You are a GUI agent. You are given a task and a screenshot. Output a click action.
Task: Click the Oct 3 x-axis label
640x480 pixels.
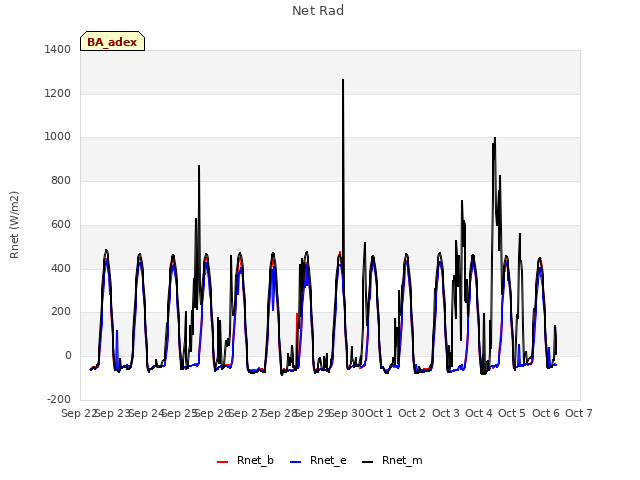(x=446, y=413)
